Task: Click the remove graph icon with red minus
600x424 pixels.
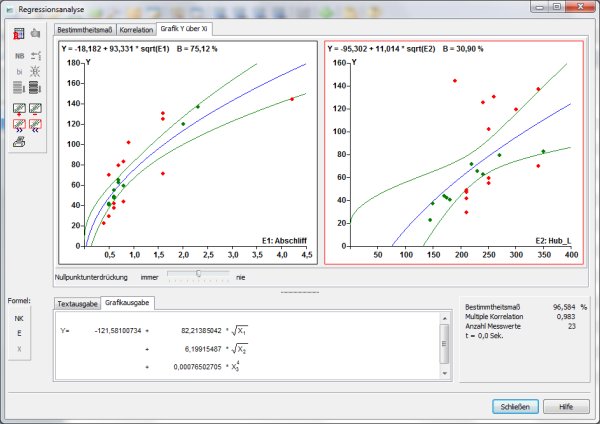Action: coord(35,109)
